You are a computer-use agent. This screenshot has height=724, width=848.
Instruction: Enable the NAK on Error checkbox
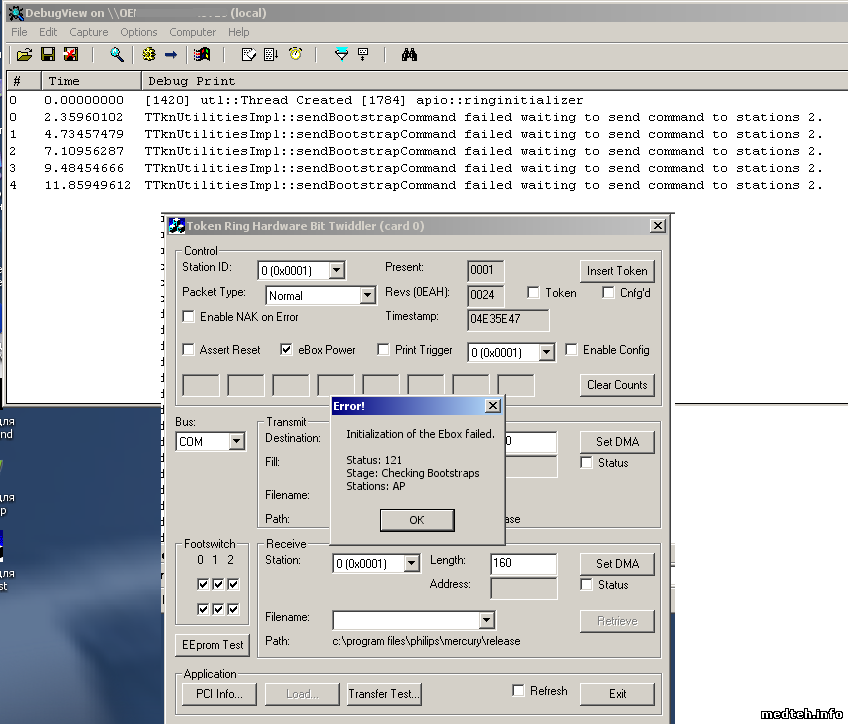point(189,317)
